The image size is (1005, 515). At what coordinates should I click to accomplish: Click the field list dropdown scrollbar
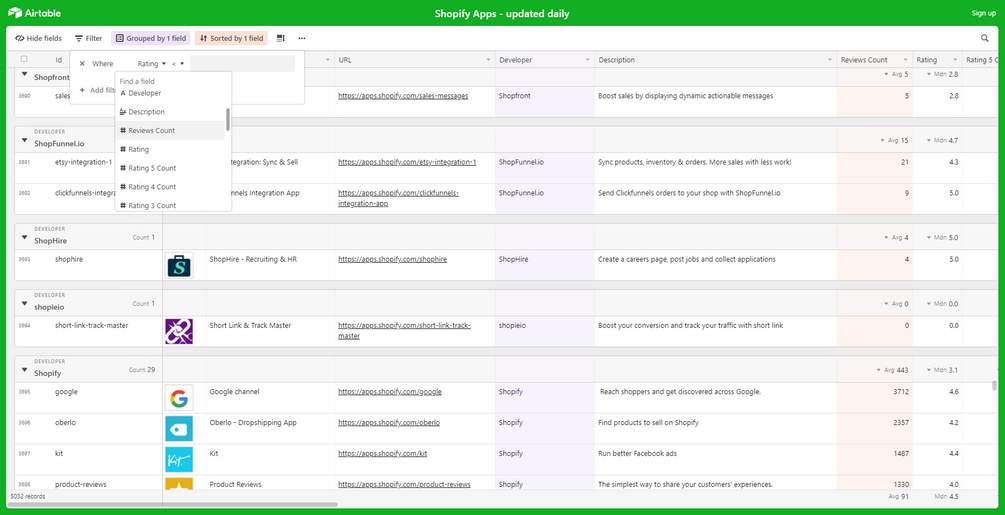228,119
